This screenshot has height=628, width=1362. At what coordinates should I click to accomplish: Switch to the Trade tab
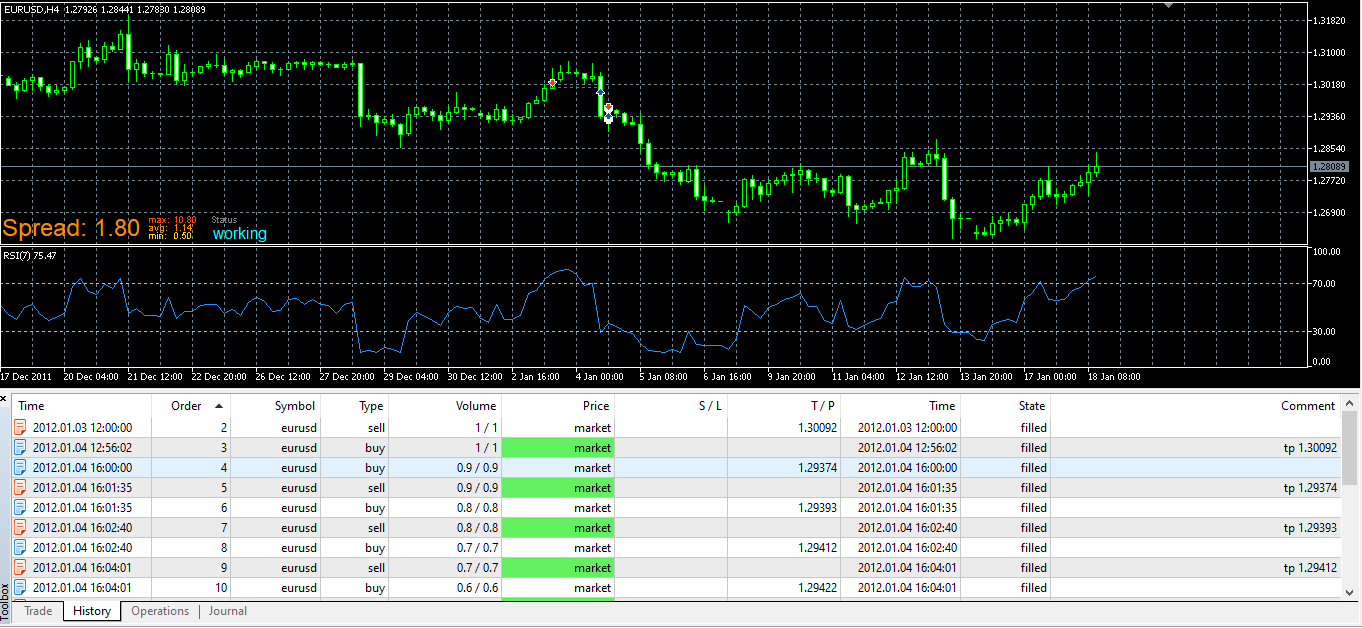[38, 611]
